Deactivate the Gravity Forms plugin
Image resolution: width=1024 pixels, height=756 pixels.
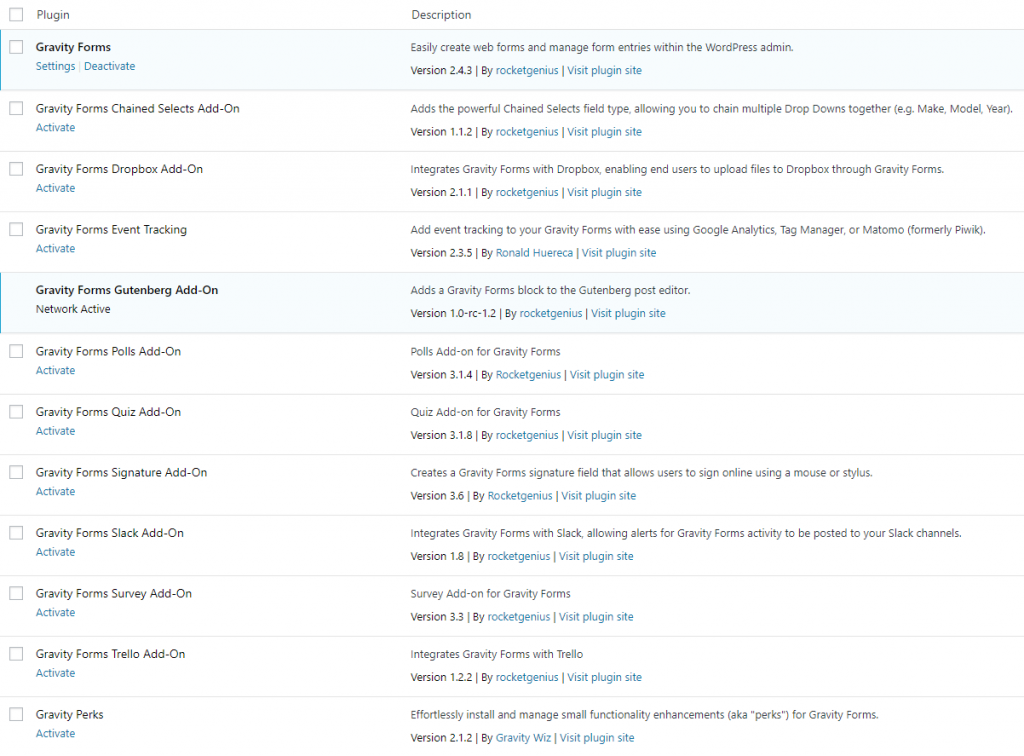[109, 66]
